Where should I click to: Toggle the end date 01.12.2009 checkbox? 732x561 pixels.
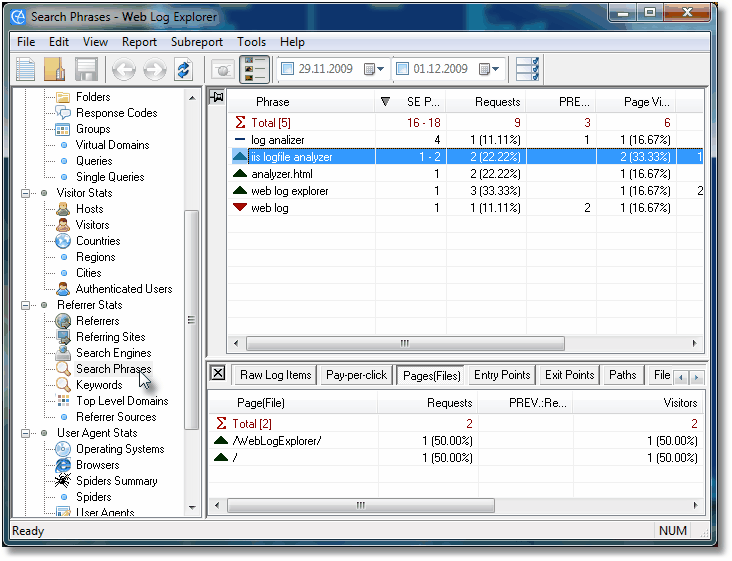point(402,69)
